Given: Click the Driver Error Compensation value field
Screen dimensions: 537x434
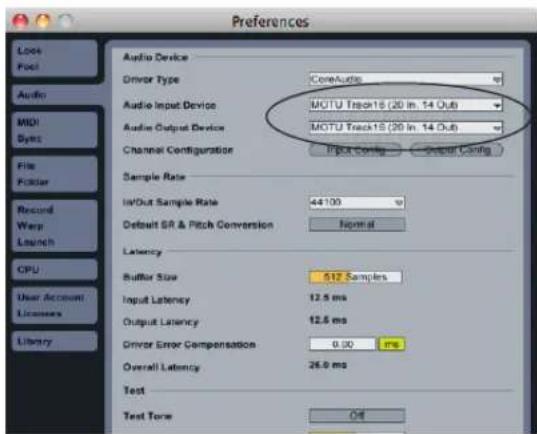Looking at the screenshot, I should pyautogui.click(x=342, y=344).
